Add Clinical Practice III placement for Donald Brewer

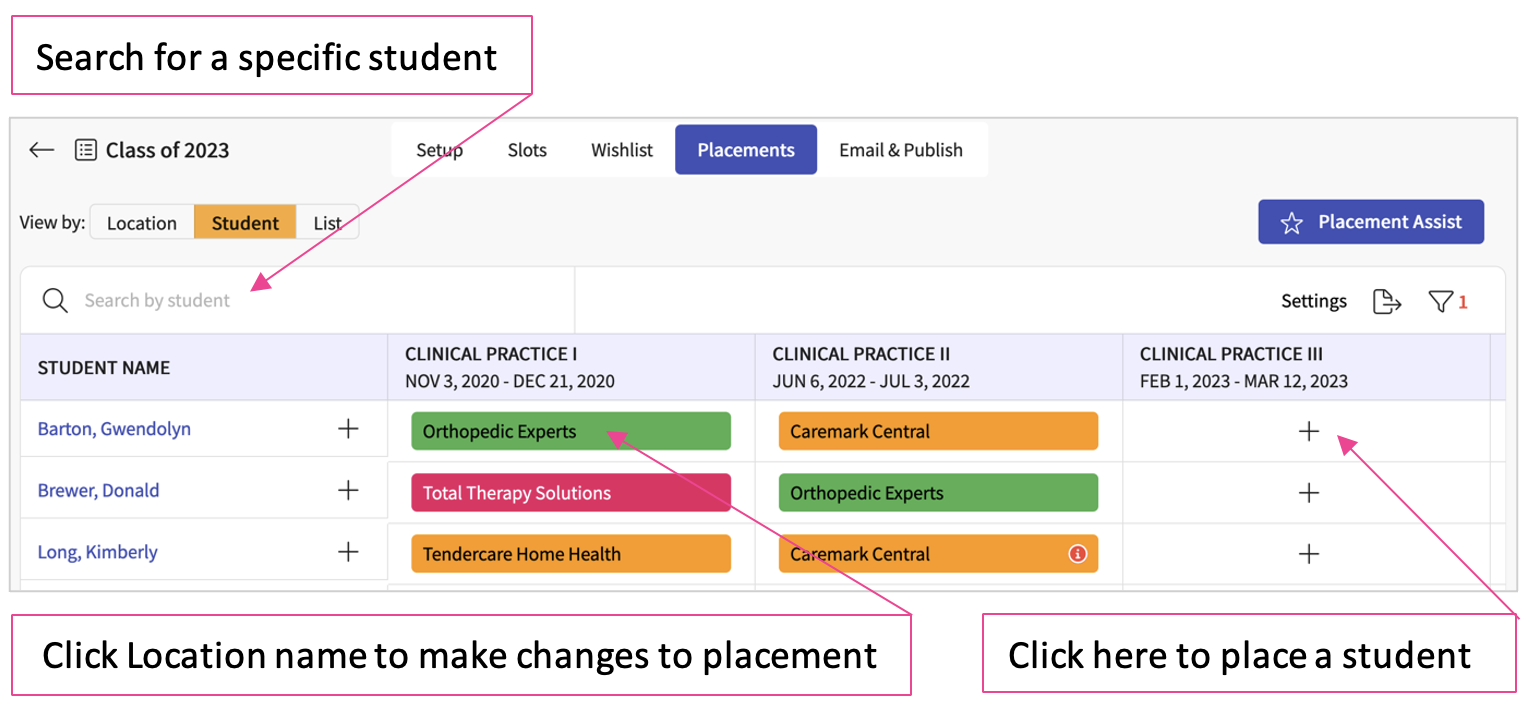(1308, 493)
